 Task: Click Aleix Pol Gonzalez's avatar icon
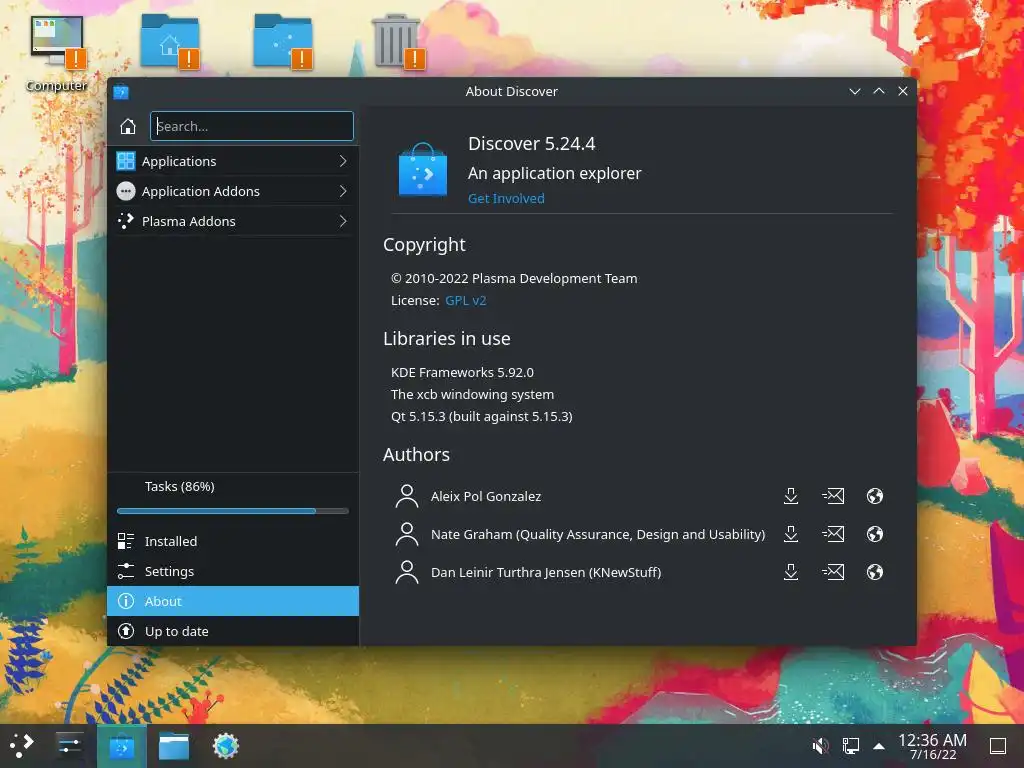tap(407, 496)
